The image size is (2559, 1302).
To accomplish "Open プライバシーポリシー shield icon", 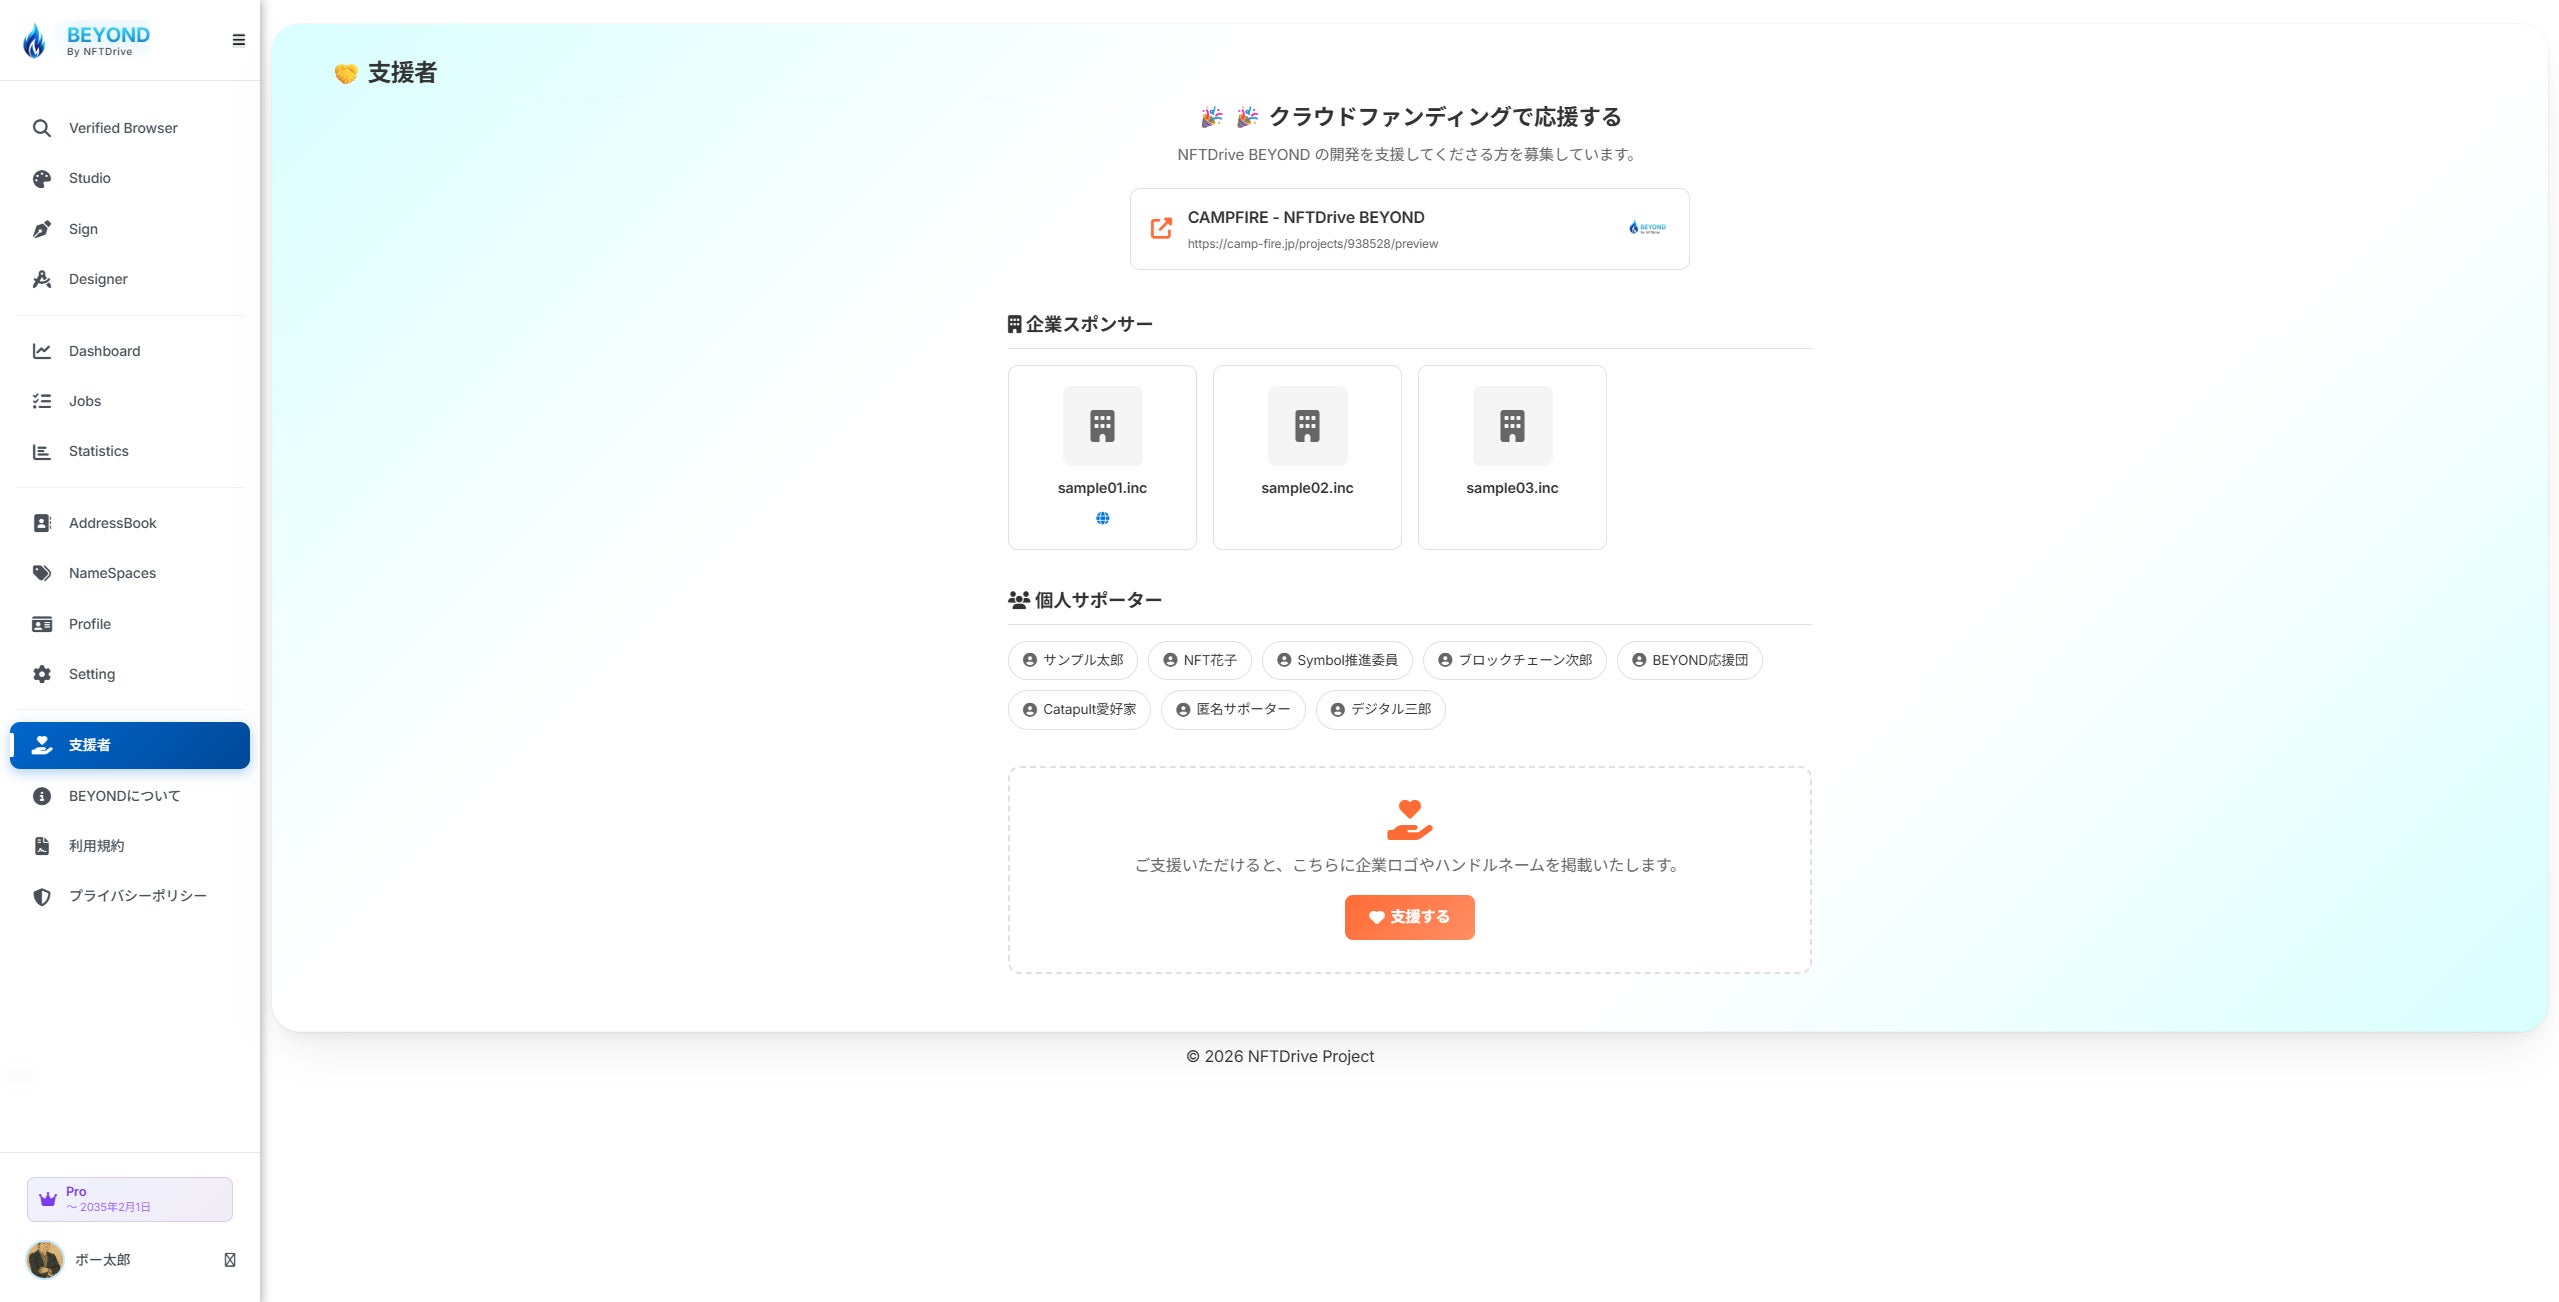I will coord(41,896).
